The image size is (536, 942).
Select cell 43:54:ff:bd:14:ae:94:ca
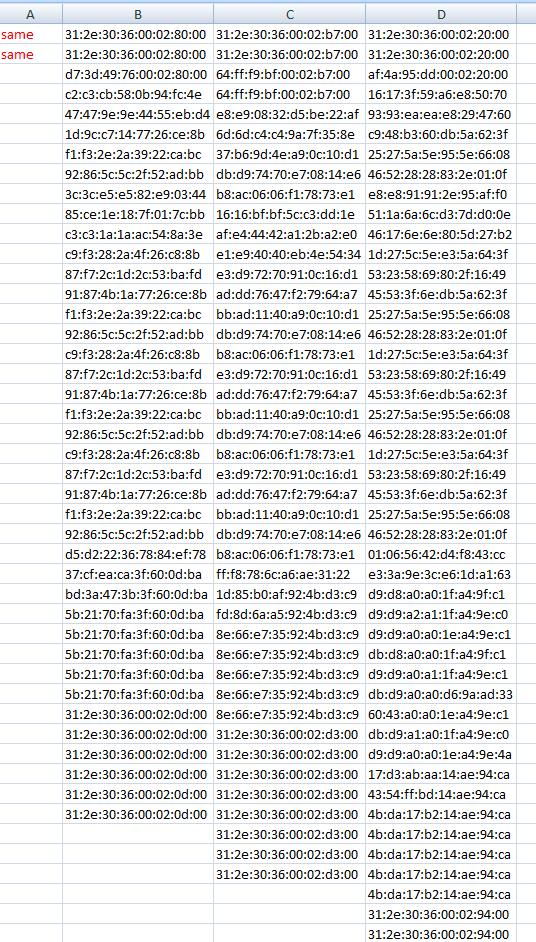point(441,795)
